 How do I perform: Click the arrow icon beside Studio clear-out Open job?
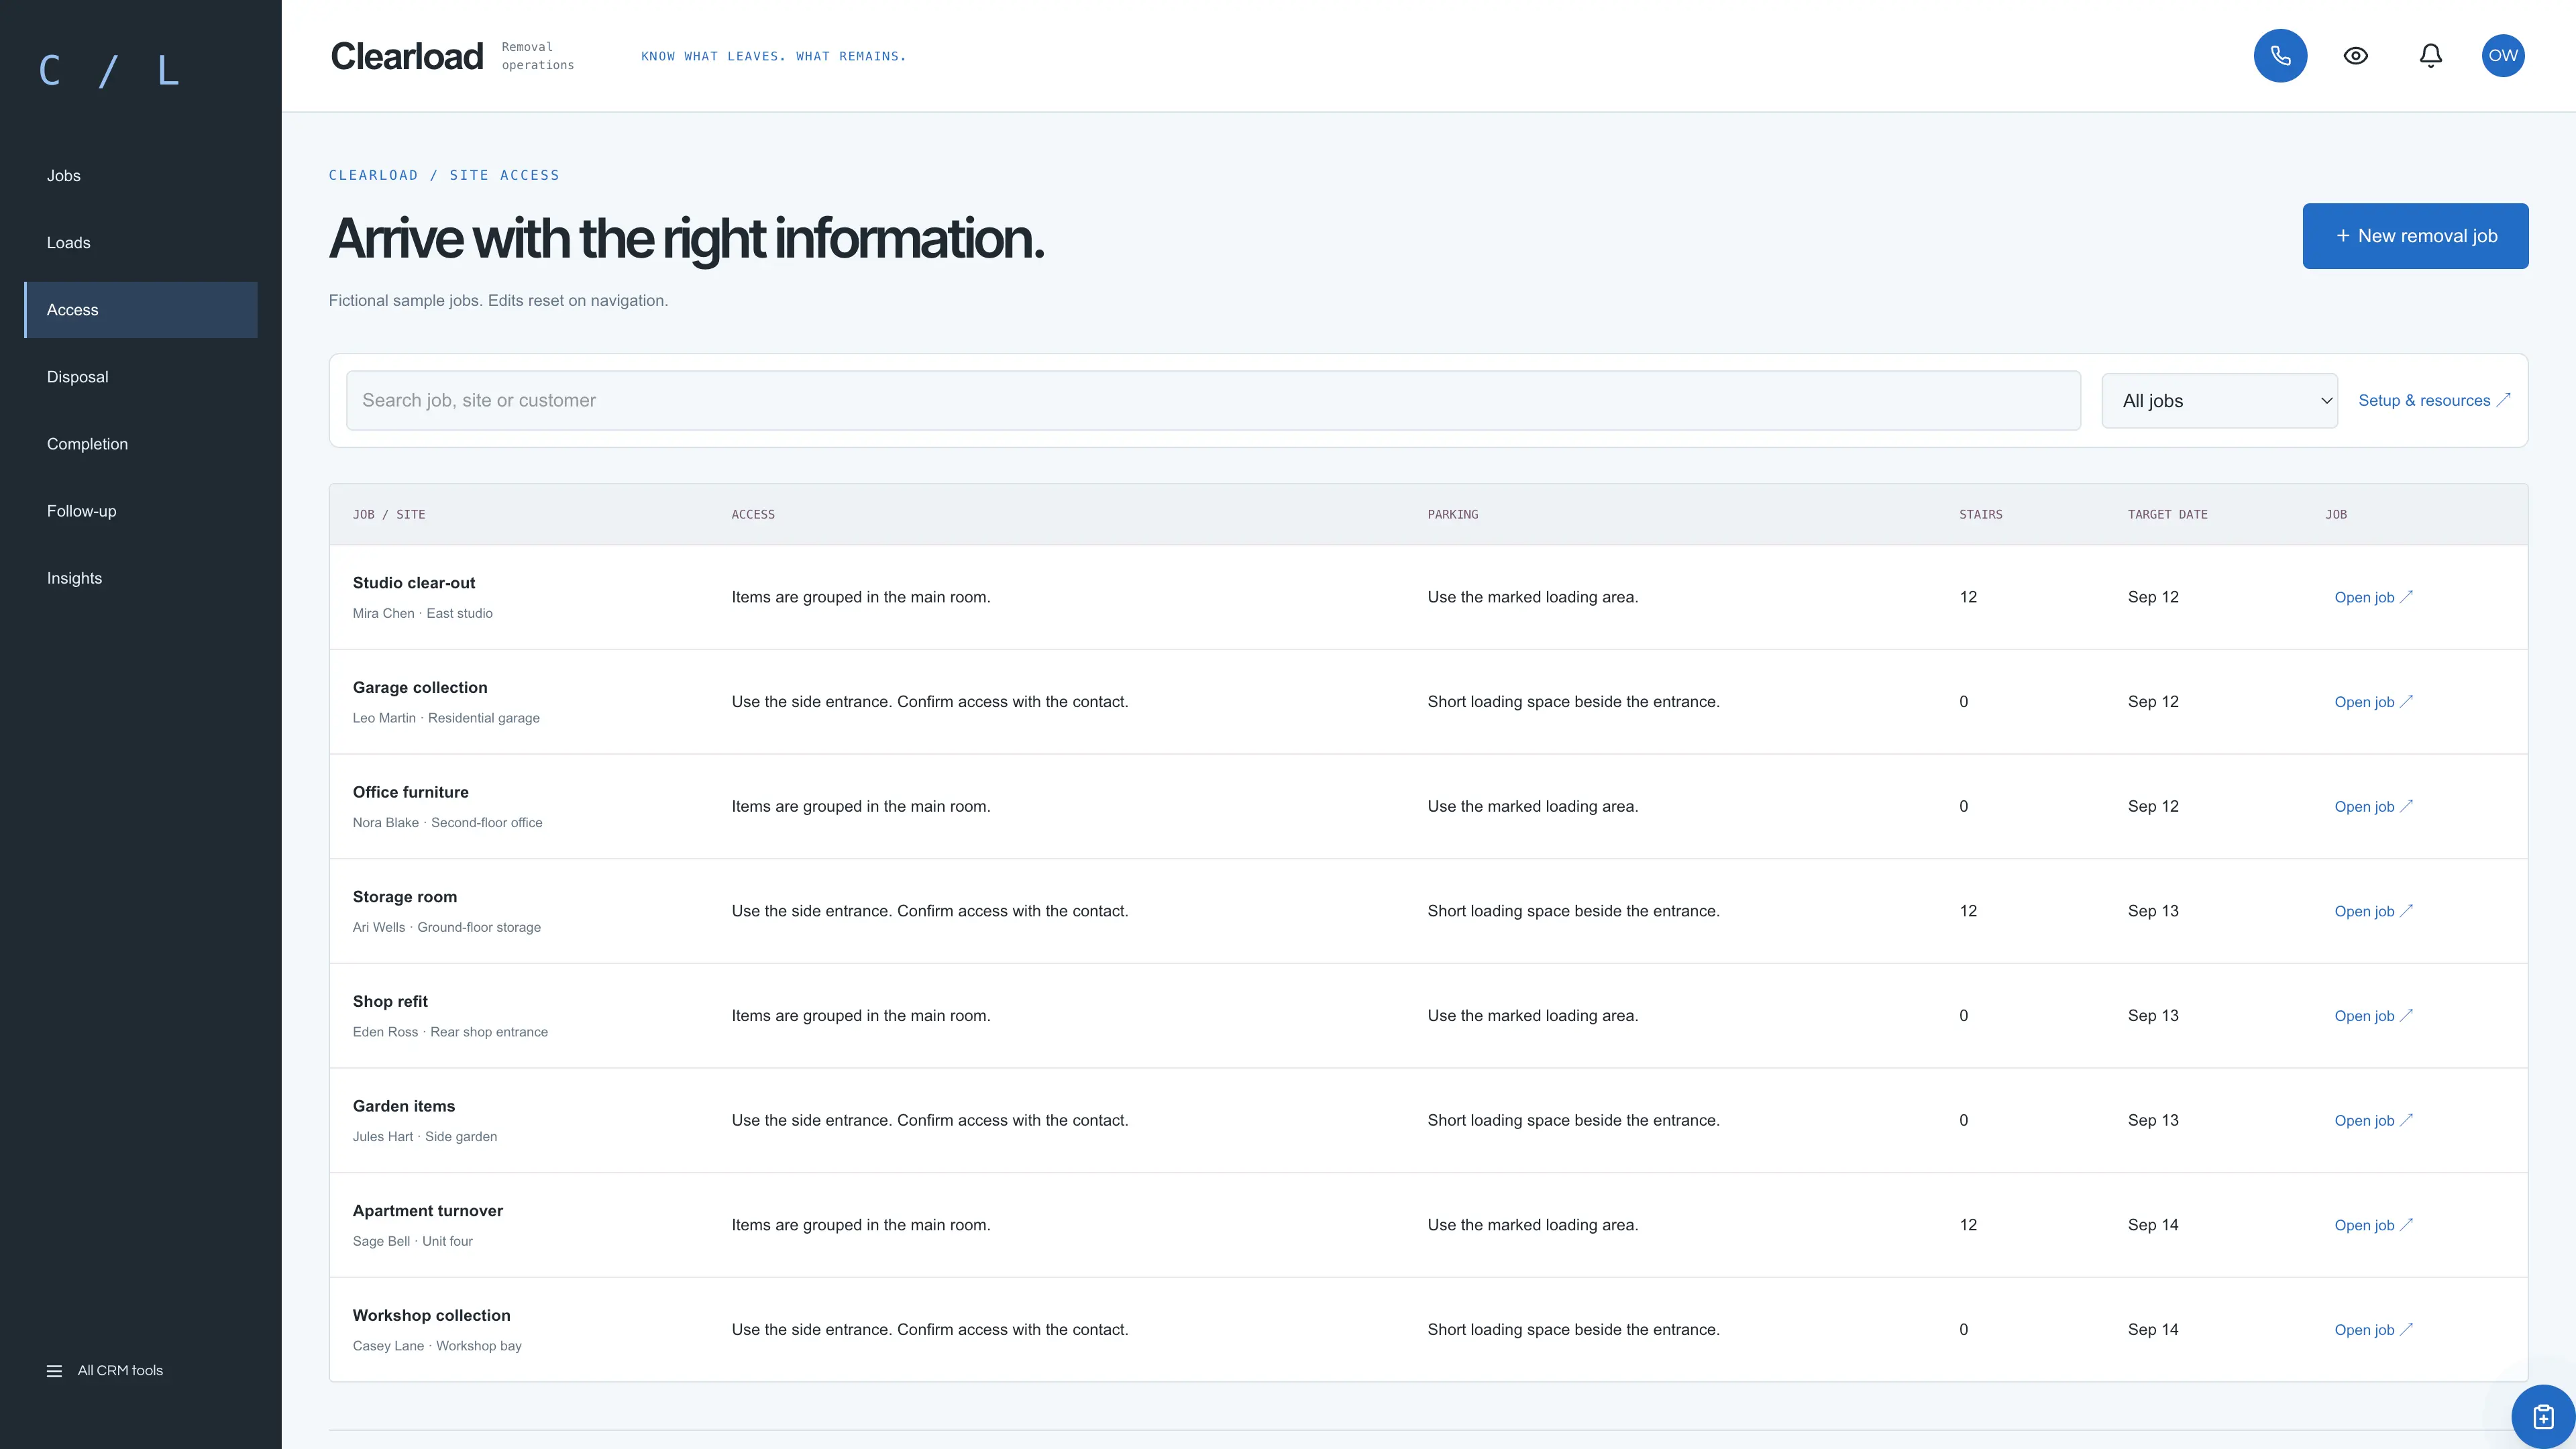[x=2407, y=597]
